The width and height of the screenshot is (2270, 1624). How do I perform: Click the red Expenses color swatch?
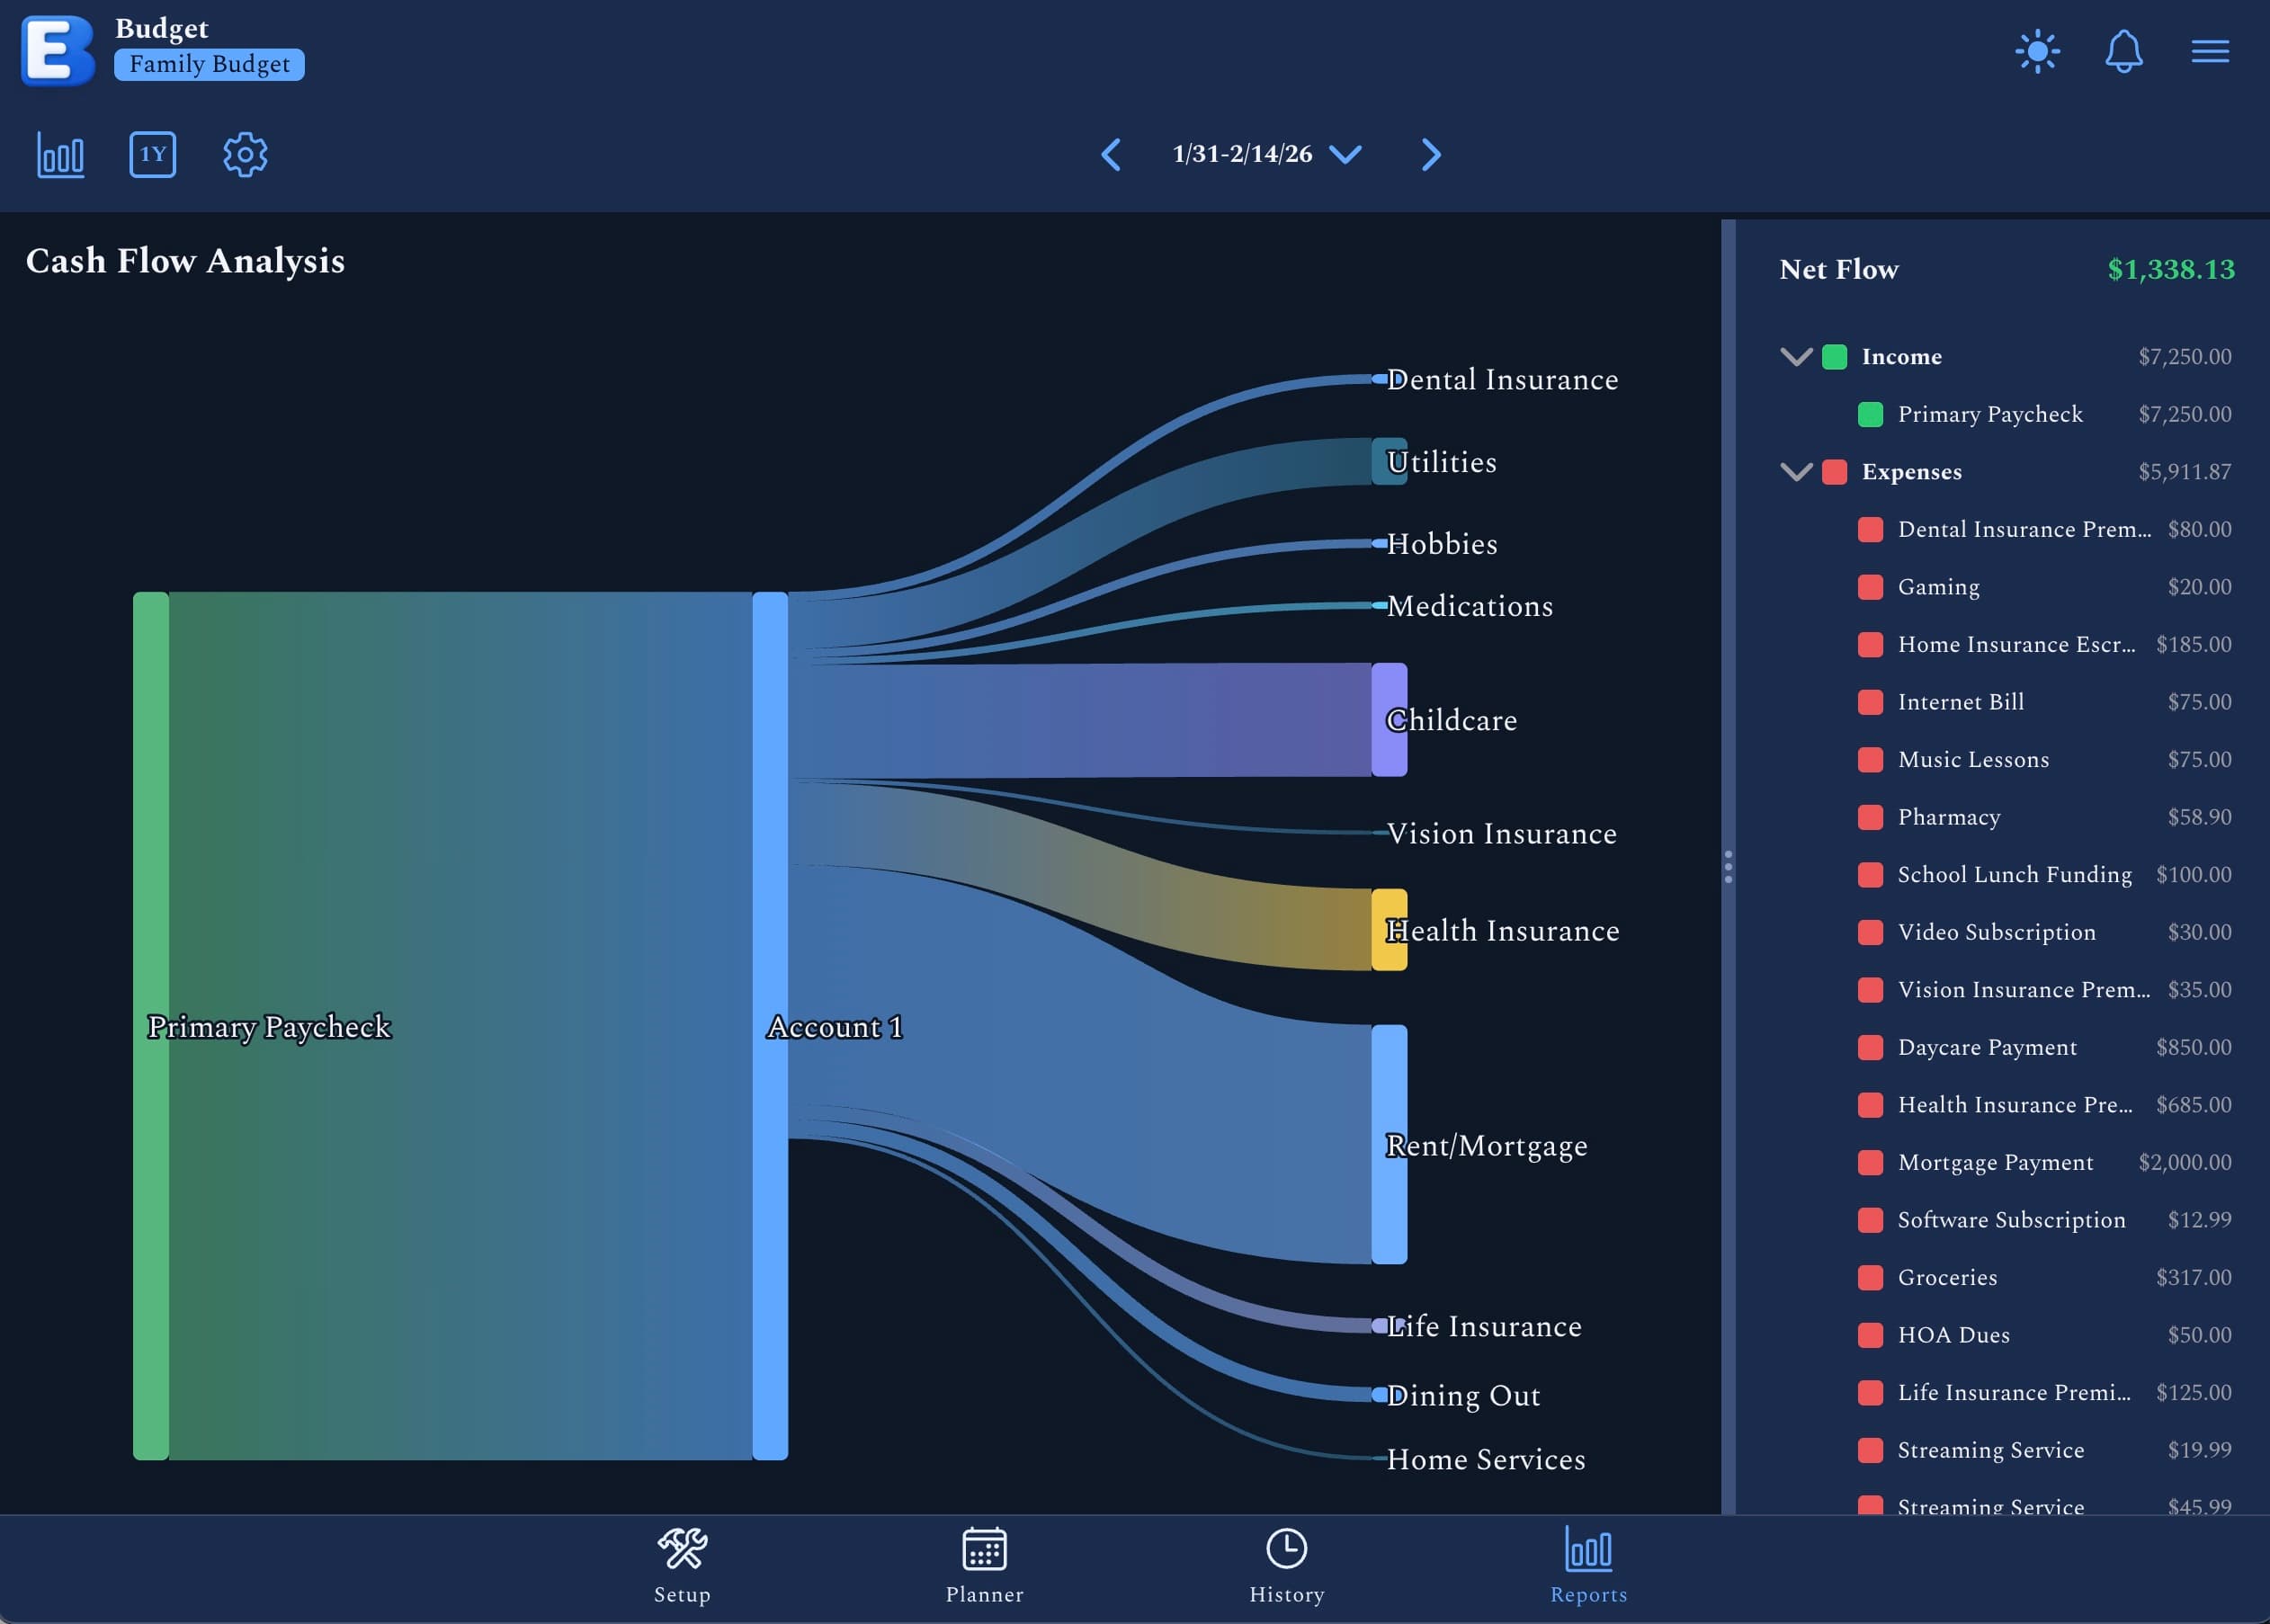(1834, 472)
